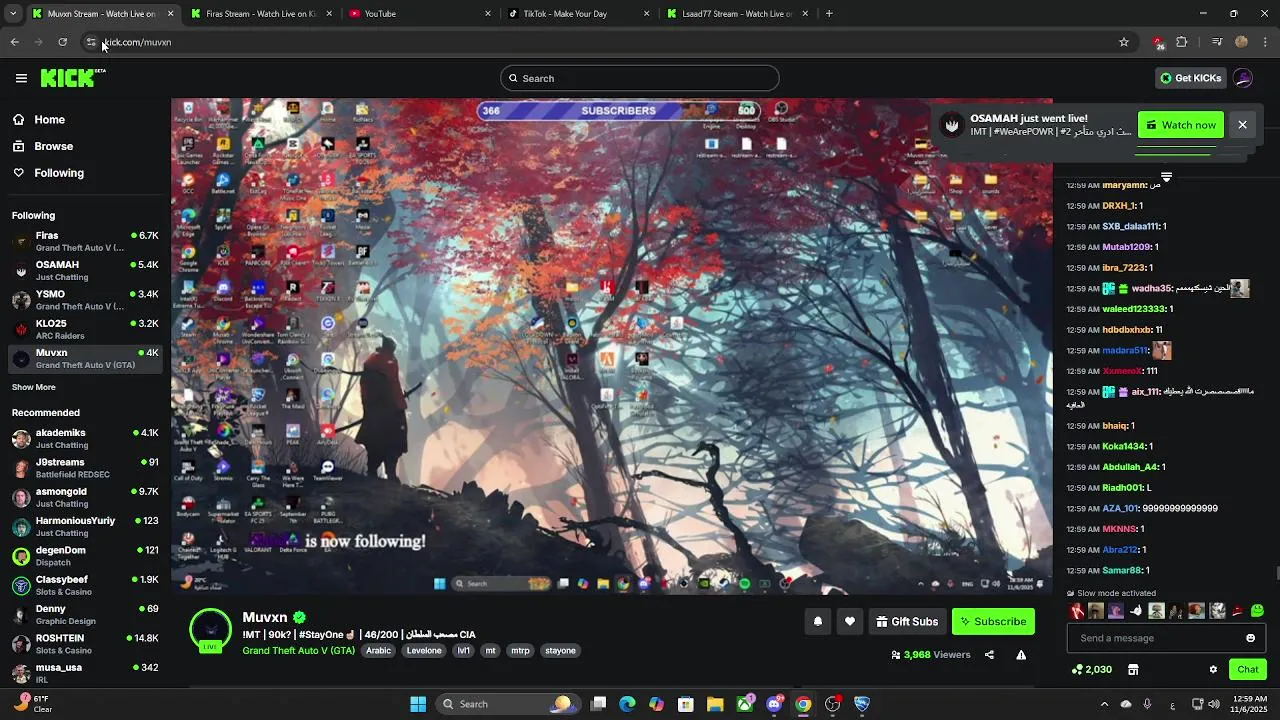Image resolution: width=1280 pixels, height=720 pixels.
Task: Send the message with the Chat button
Action: click(1248, 670)
